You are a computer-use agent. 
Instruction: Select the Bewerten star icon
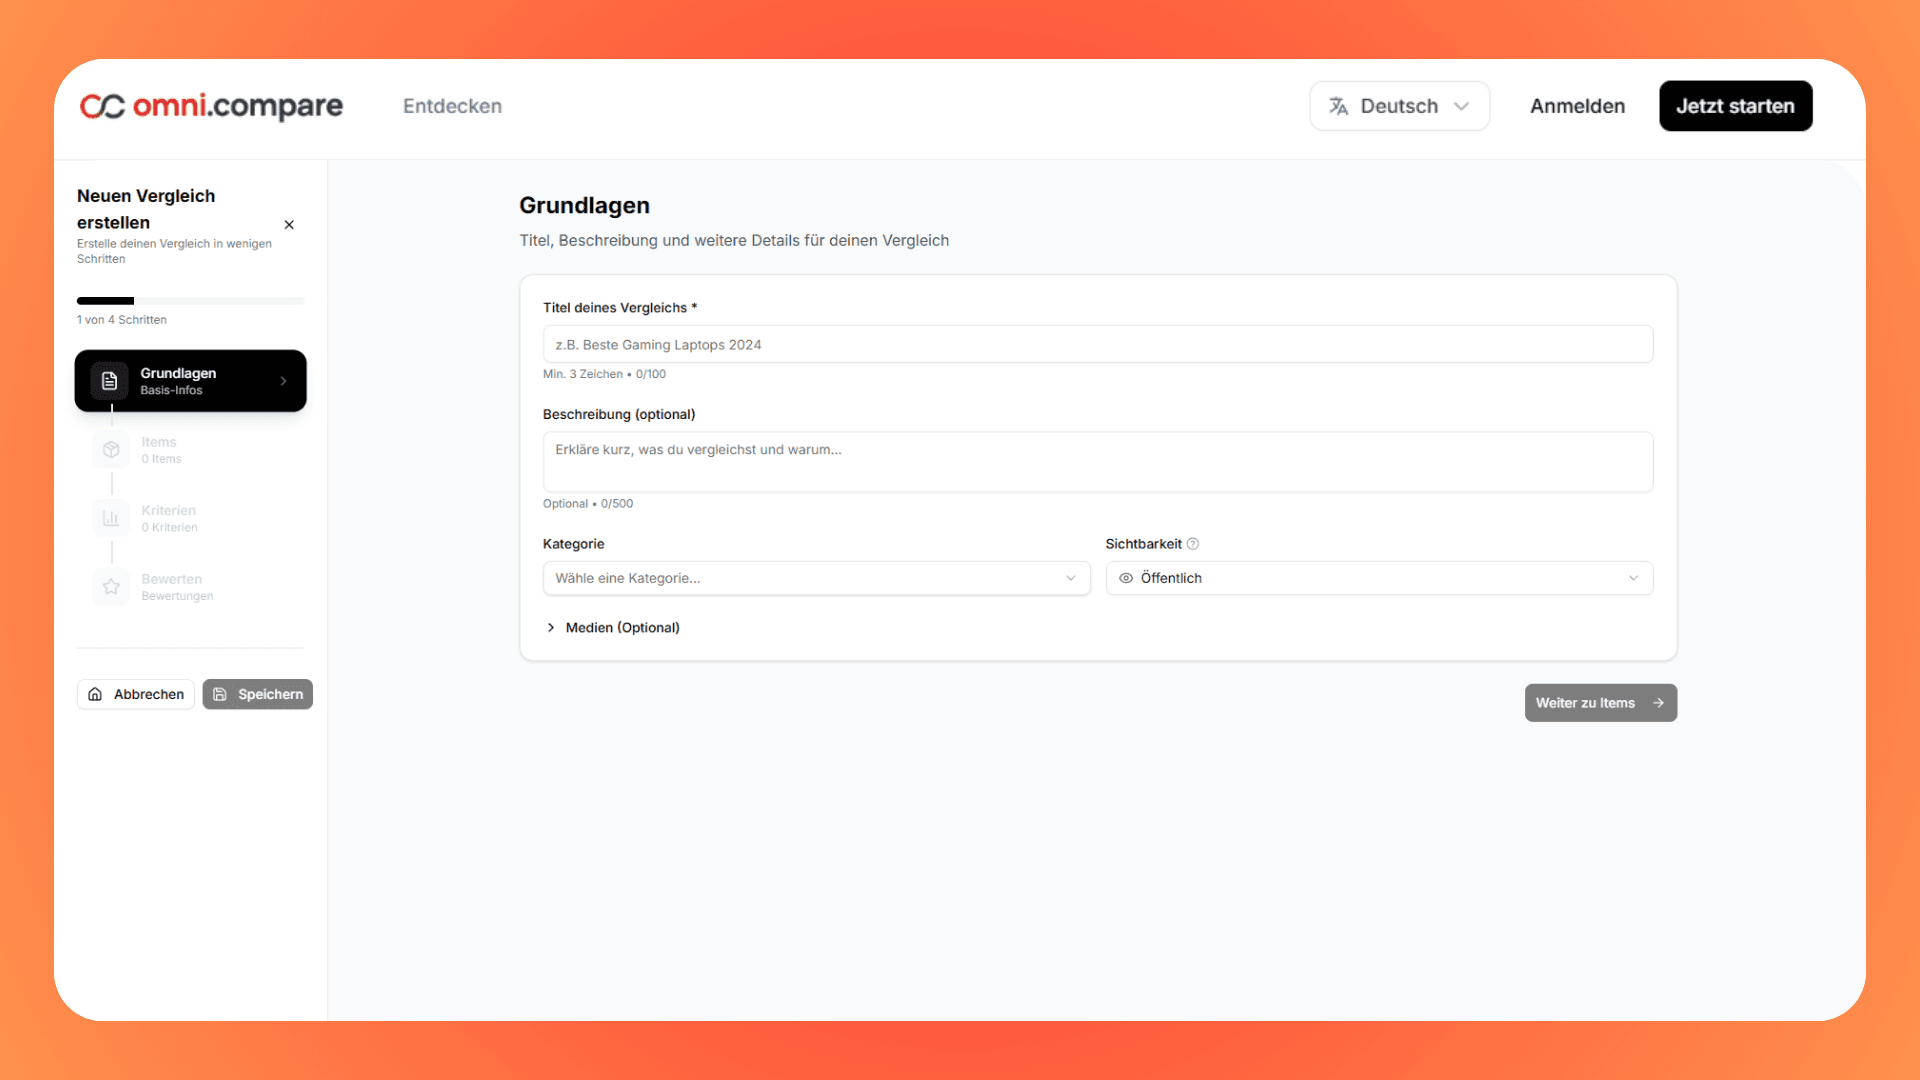coord(111,586)
